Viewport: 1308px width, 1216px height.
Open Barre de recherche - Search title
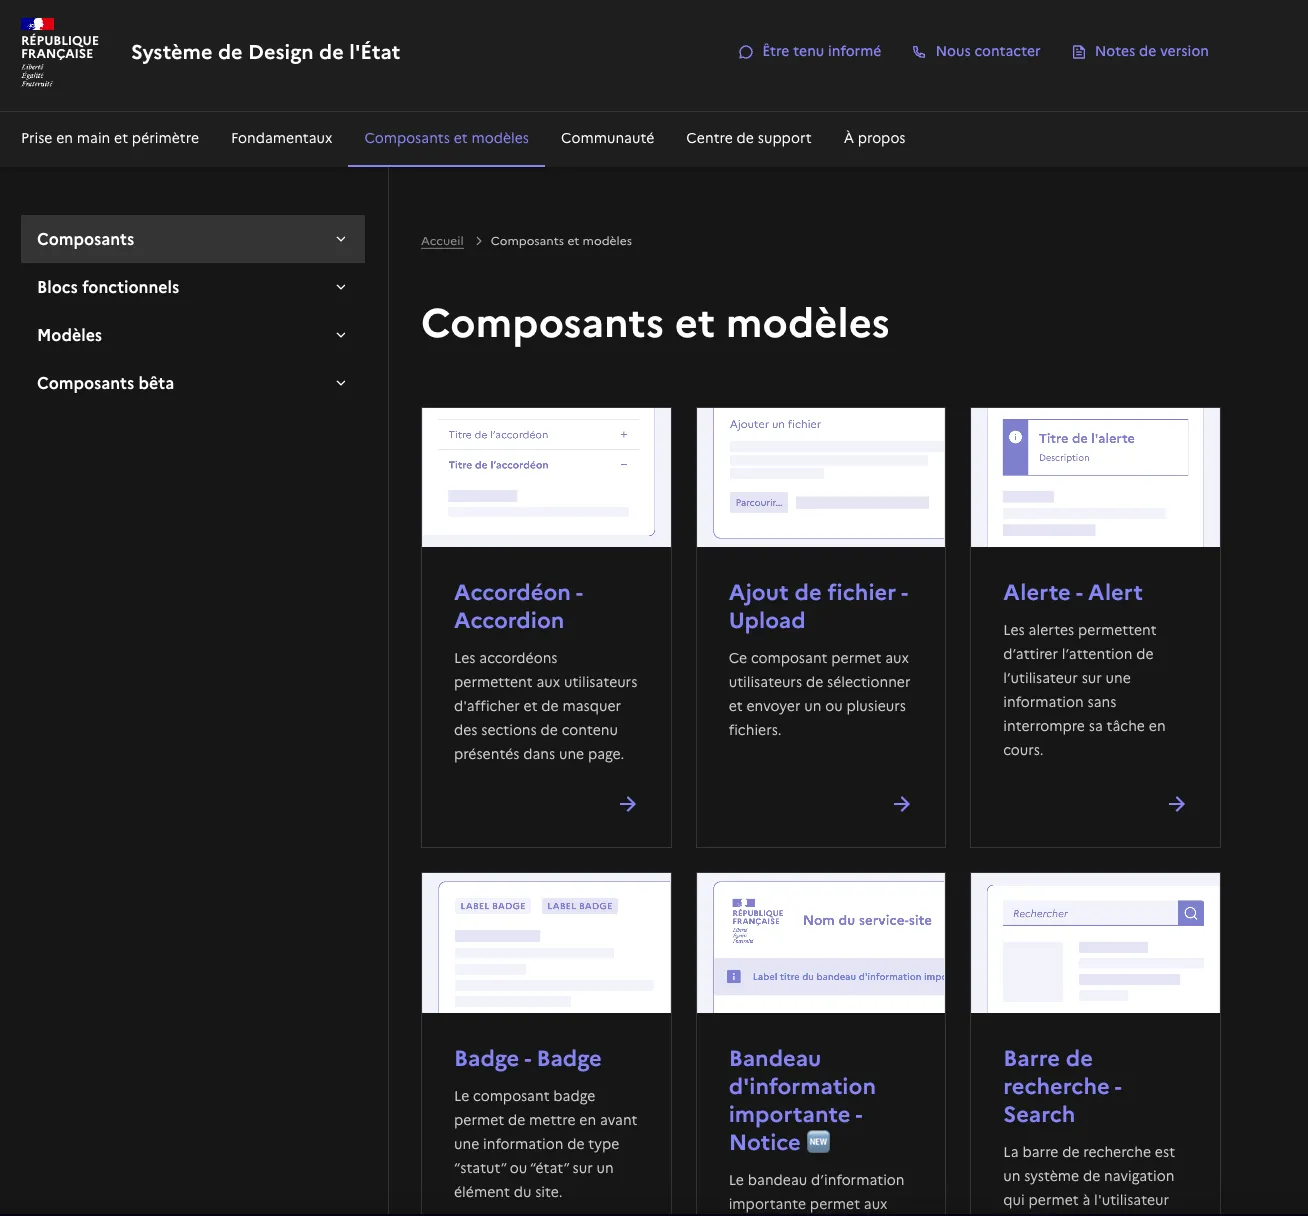pos(1063,1086)
